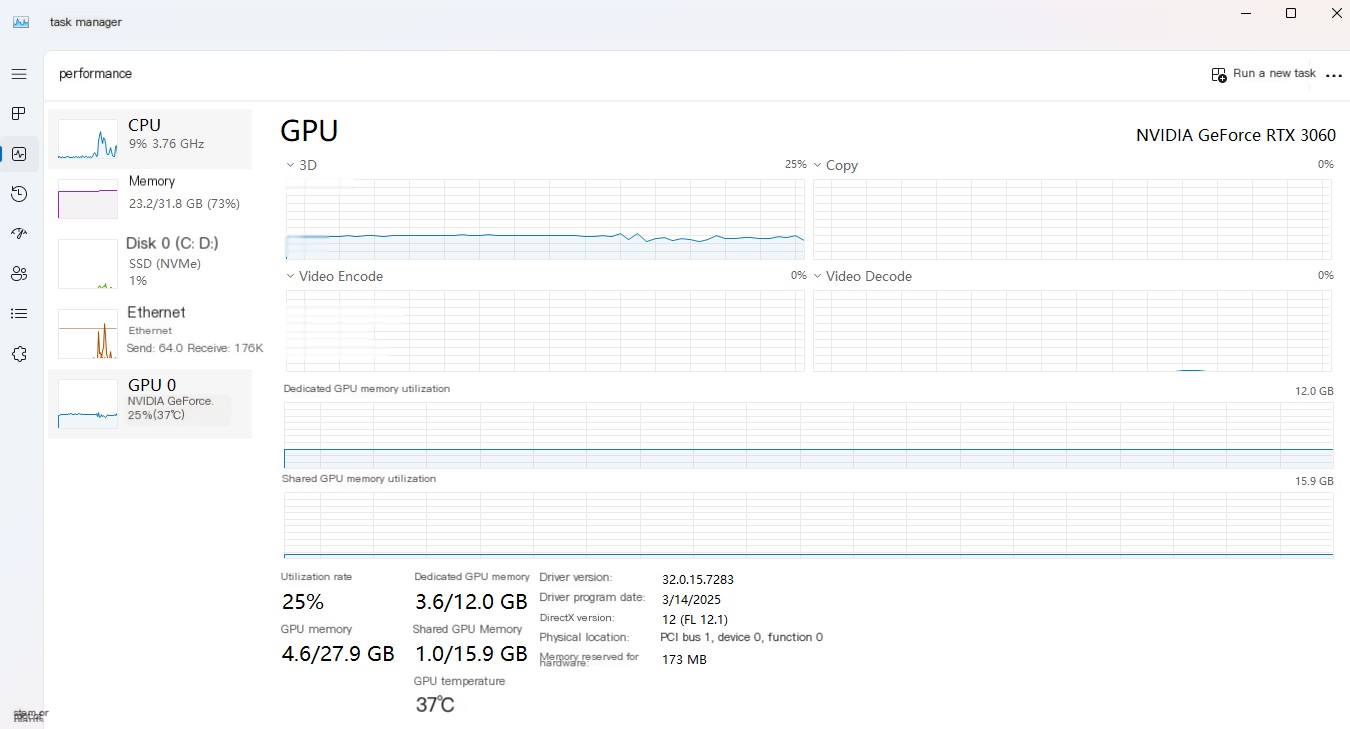Click the 9% 3.76 GHz CPU text

(x=166, y=144)
